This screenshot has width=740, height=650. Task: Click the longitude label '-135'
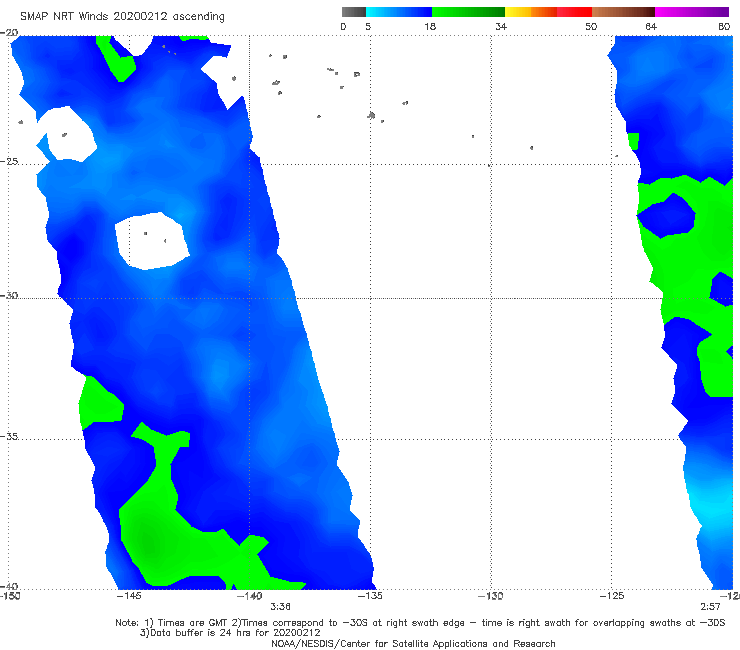click(370, 596)
